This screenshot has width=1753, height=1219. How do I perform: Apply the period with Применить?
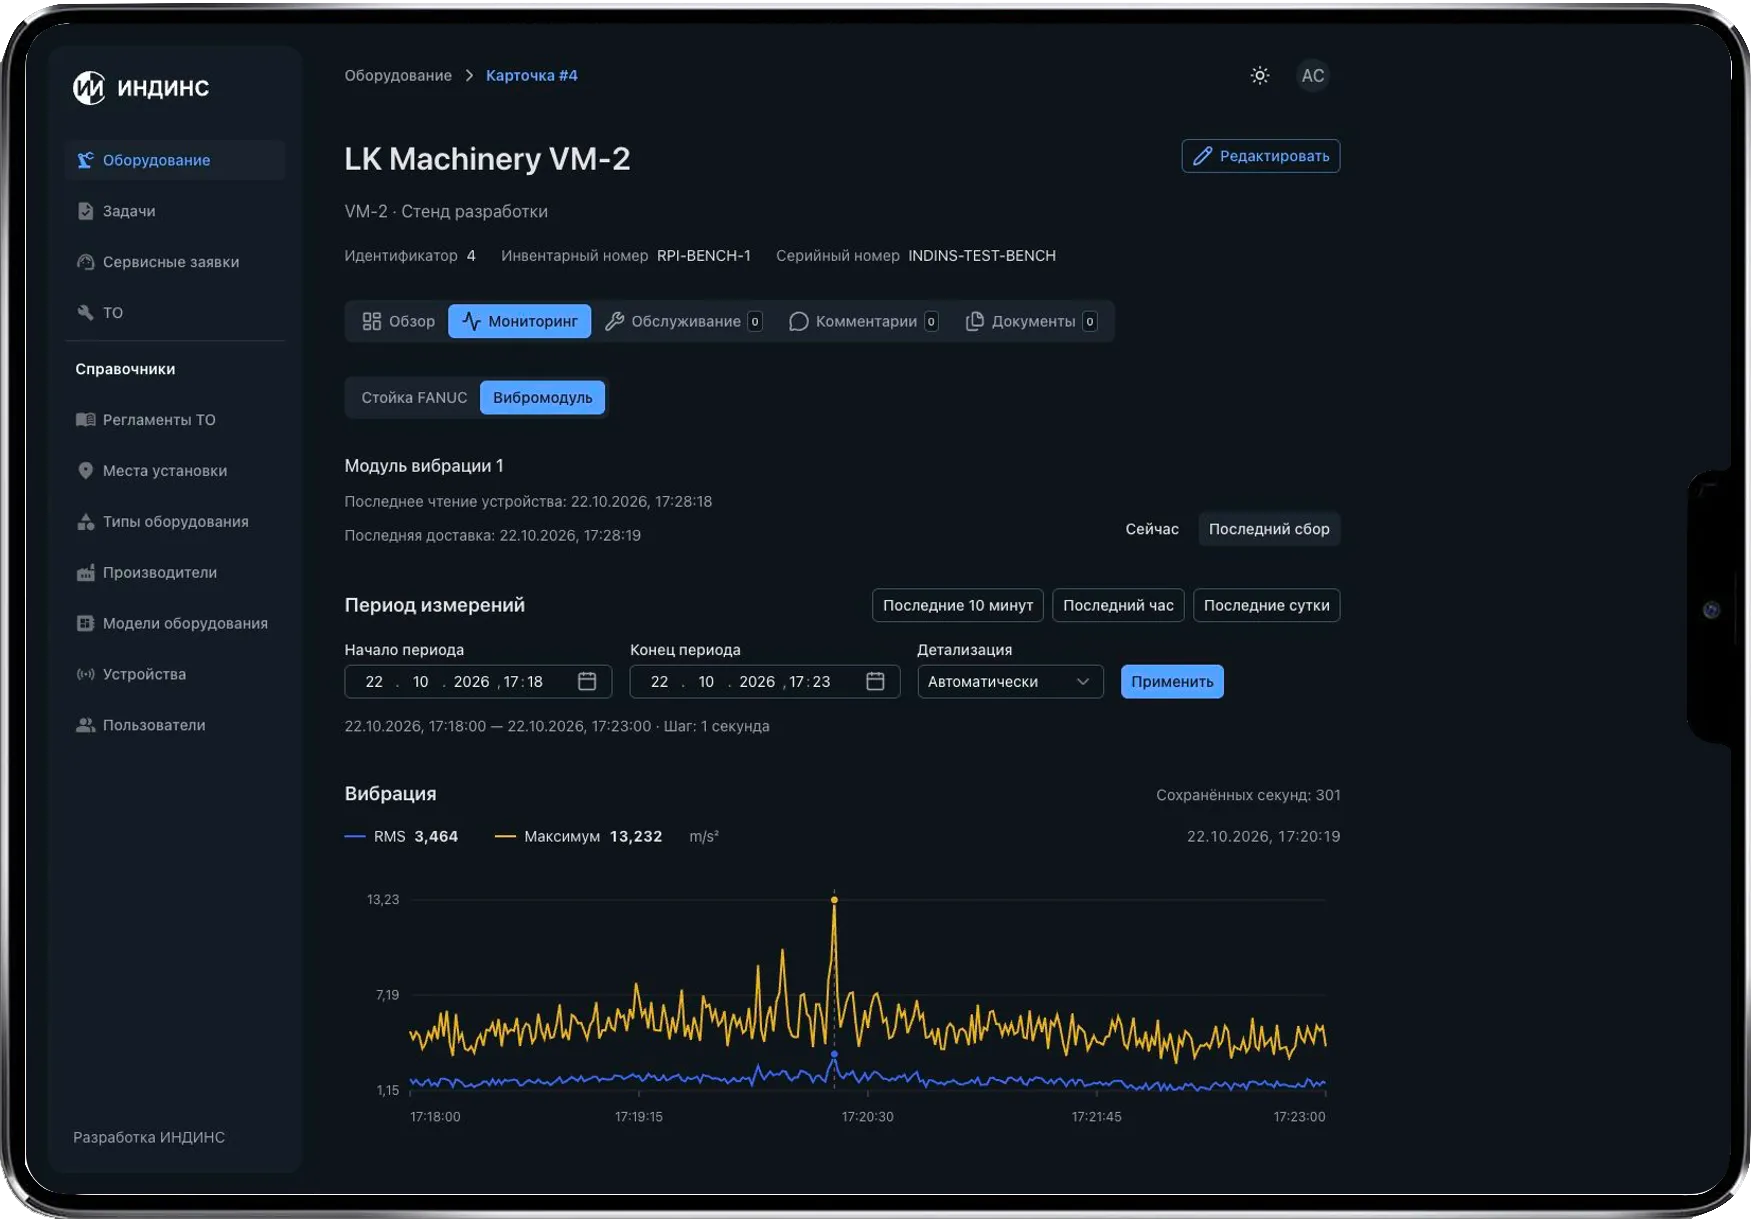point(1172,682)
